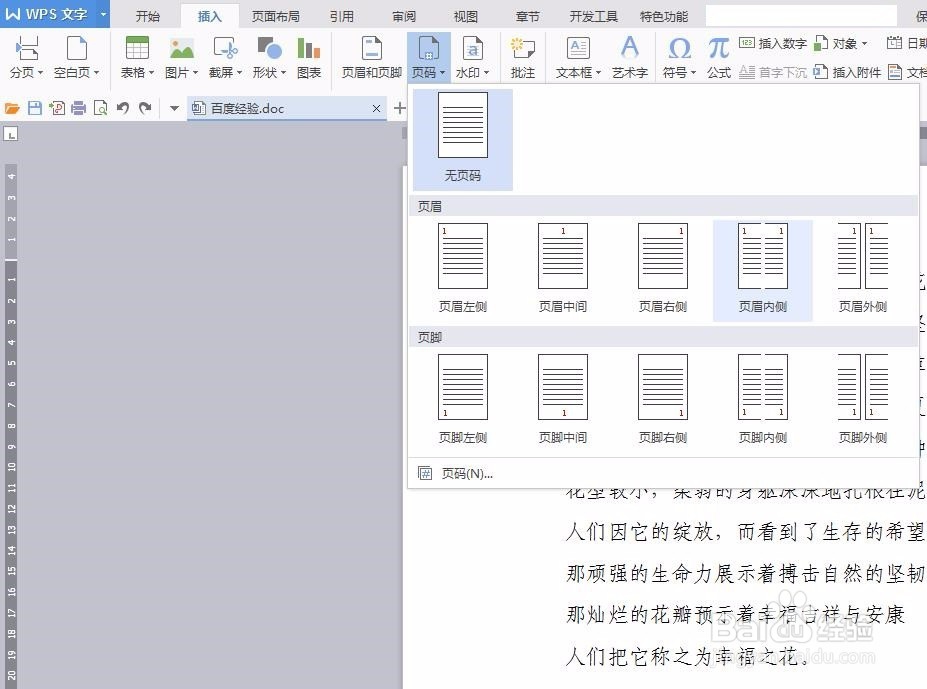
Task: Add a new document tab with plus
Action: 400,108
